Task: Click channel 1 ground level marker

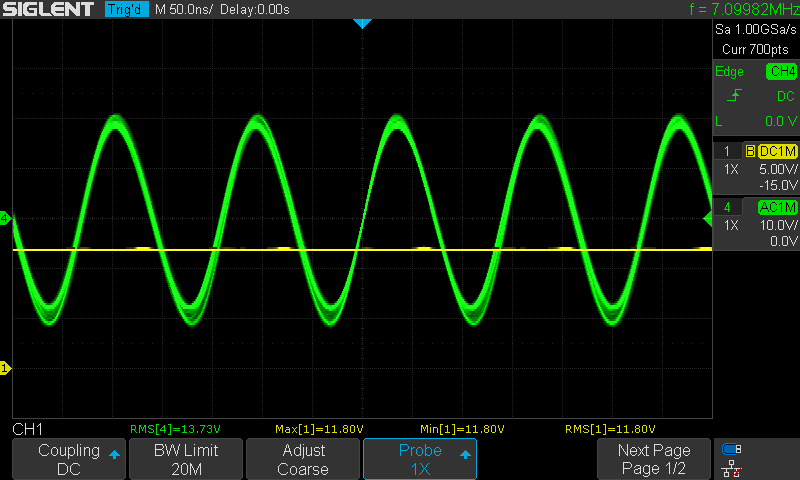Action: 5,368
